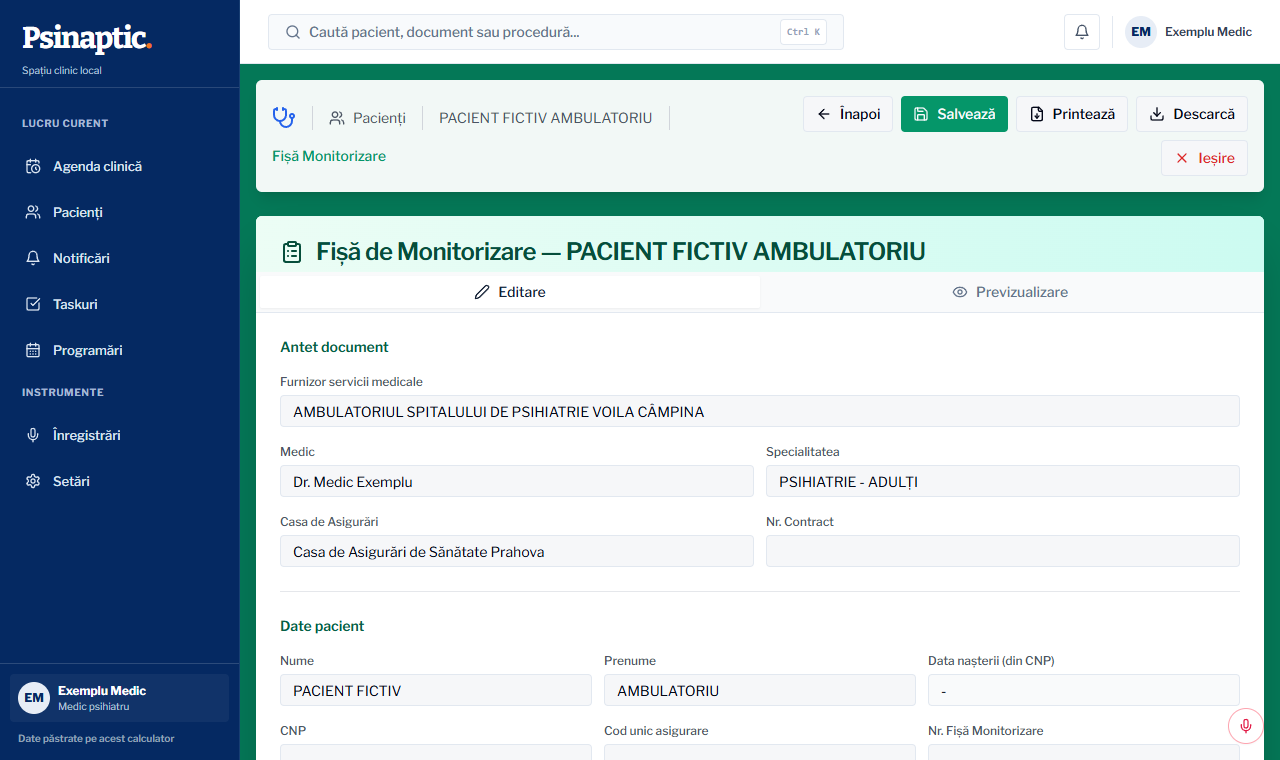Click Furnizor servicii medicale field
This screenshot has height=760, width=1280.
click(x=760, y=411)
